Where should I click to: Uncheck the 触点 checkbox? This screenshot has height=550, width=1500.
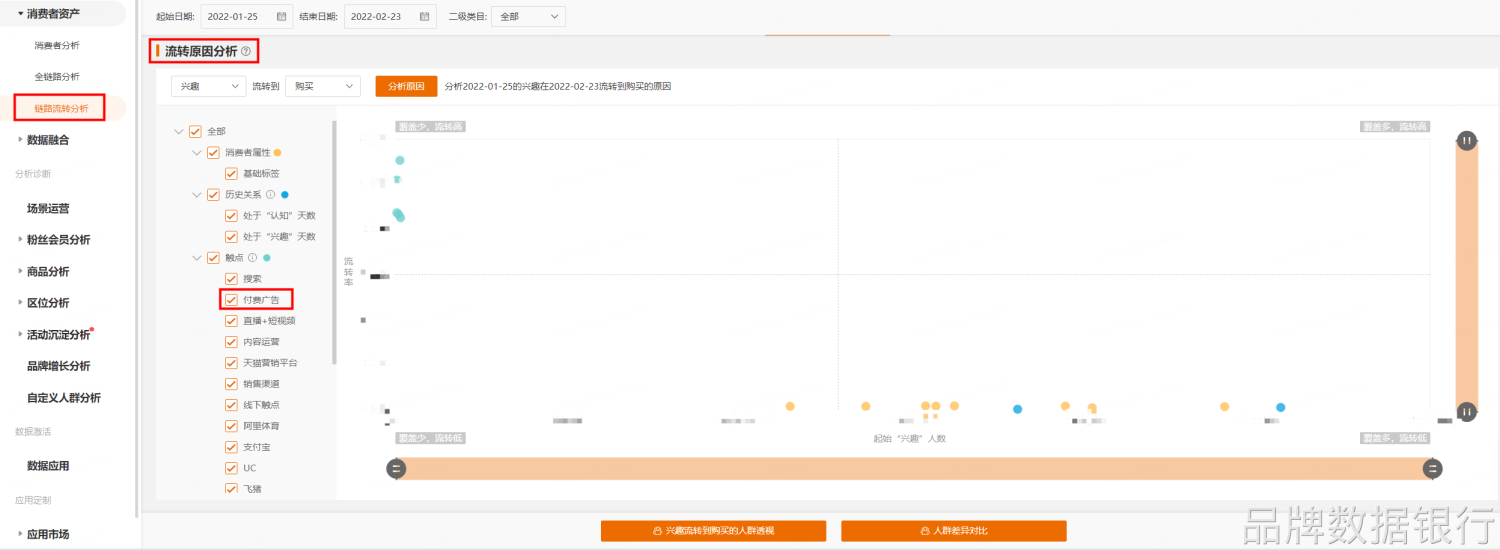point(213,257)
